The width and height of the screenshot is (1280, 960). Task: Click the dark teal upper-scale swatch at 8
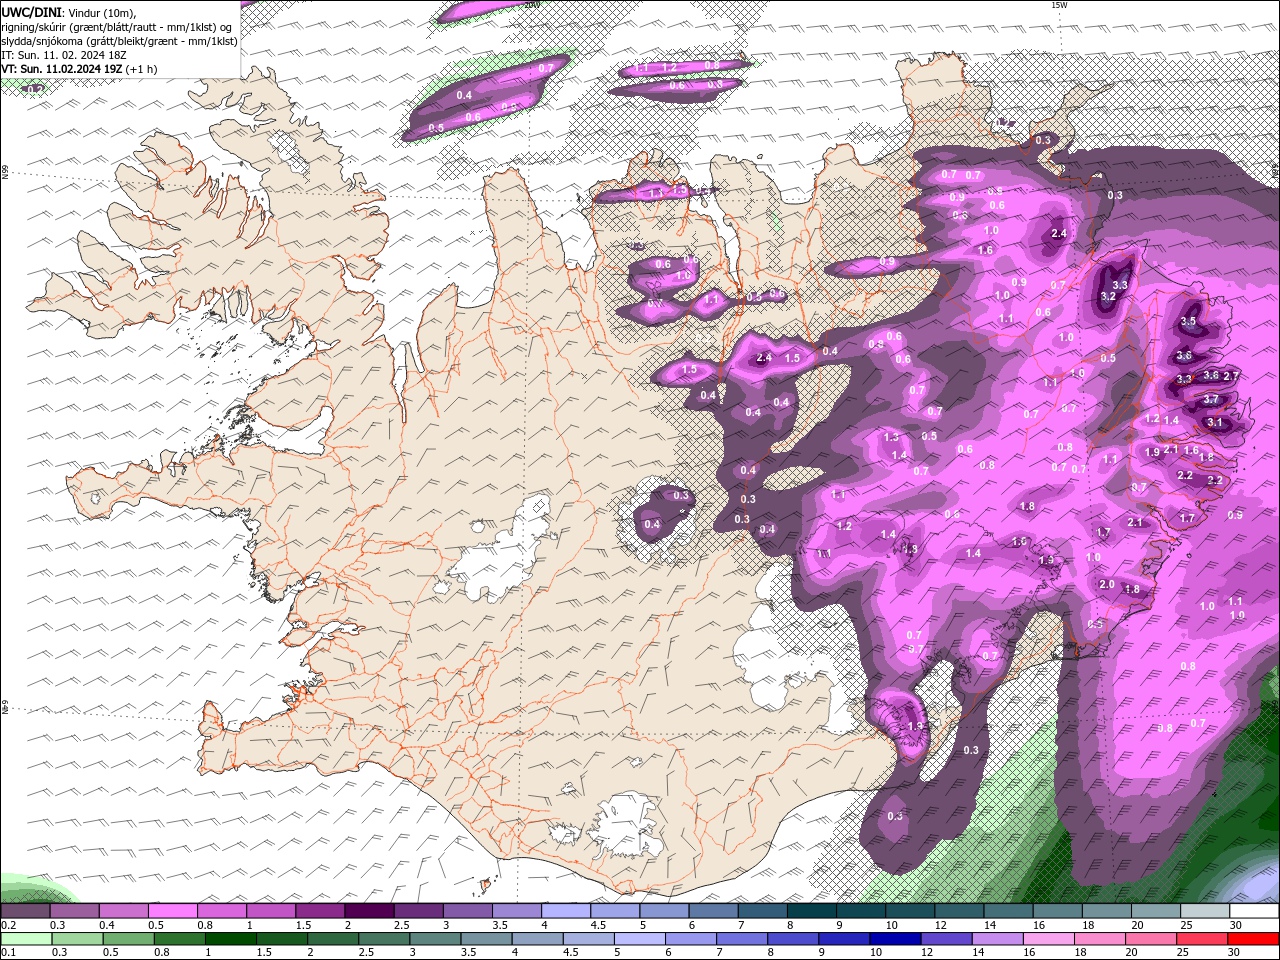812,911
